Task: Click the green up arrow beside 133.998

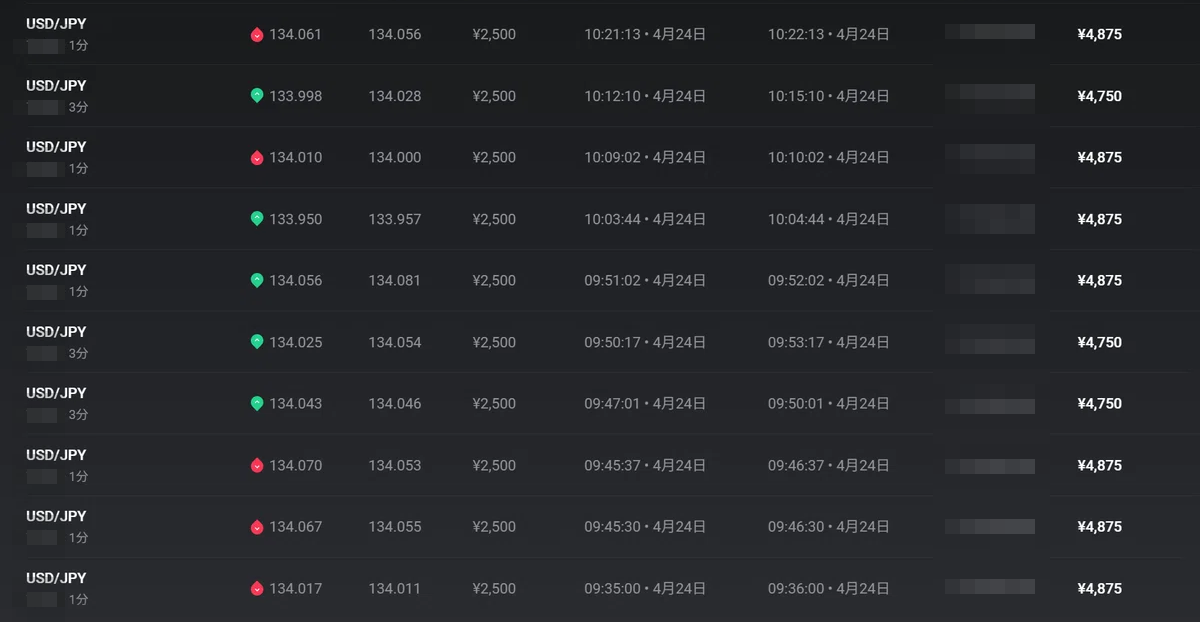Action: click(257, 96)
